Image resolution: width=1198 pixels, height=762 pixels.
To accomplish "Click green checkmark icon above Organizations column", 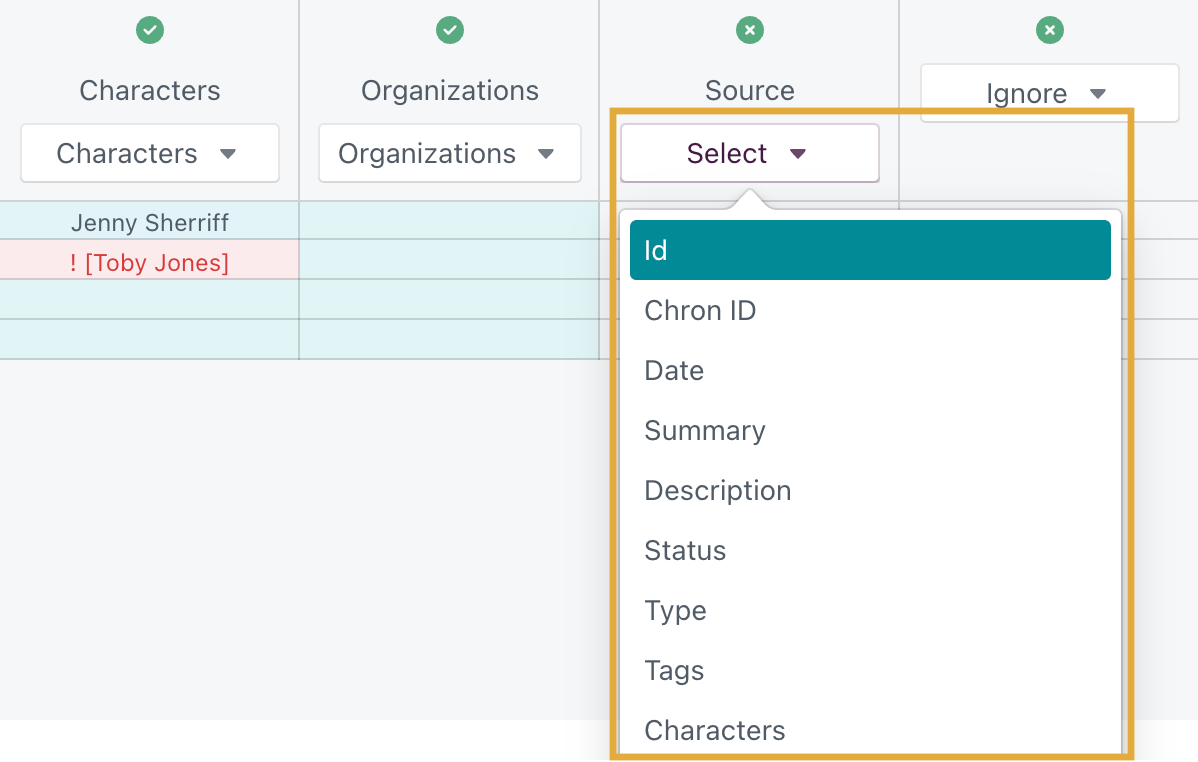I will [450, 31].
